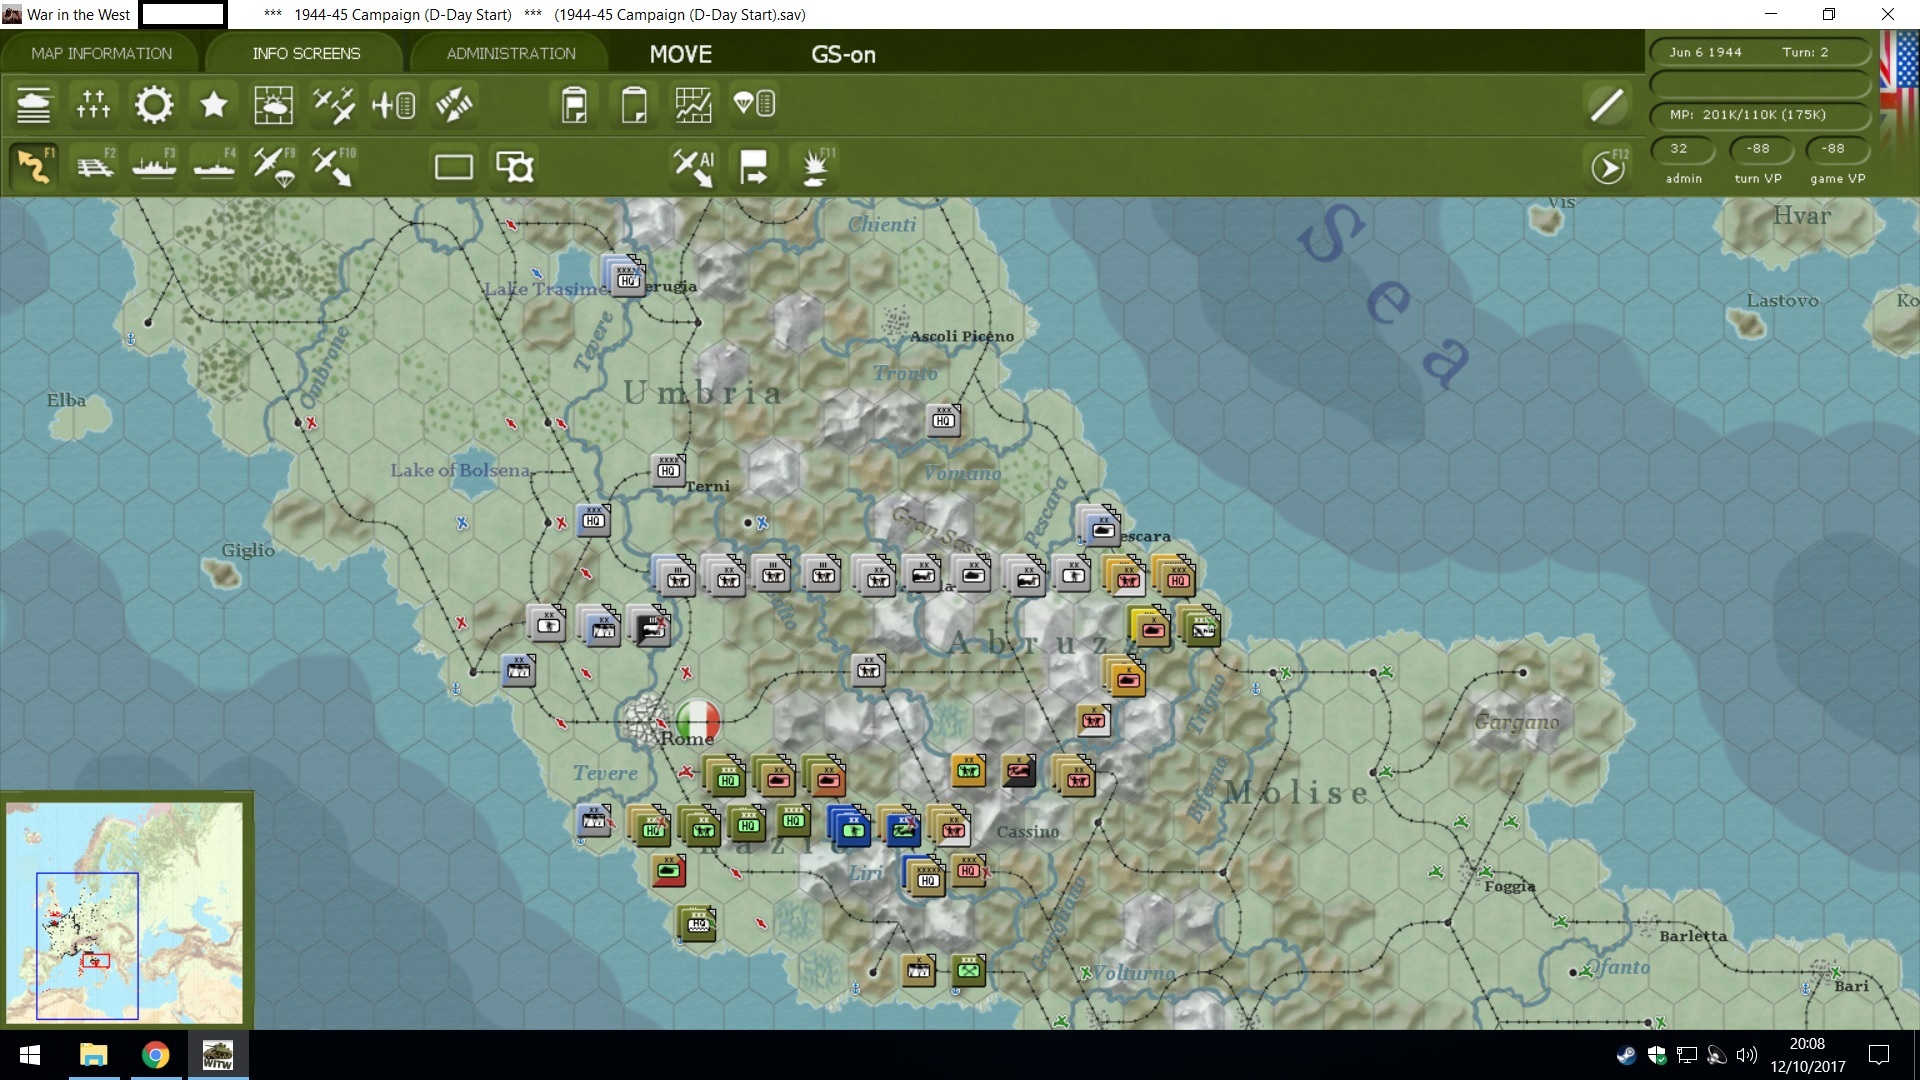
Task: Click the admin points value 32
Action: (x=1683, y=149)
